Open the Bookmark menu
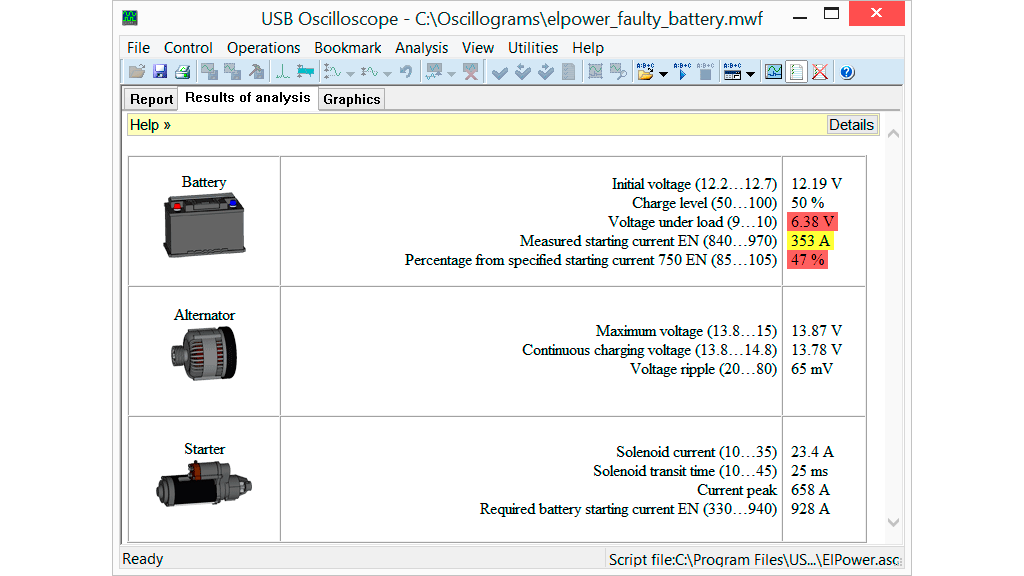Viewport: 1024px width, 576px height. tap(347, 48)
